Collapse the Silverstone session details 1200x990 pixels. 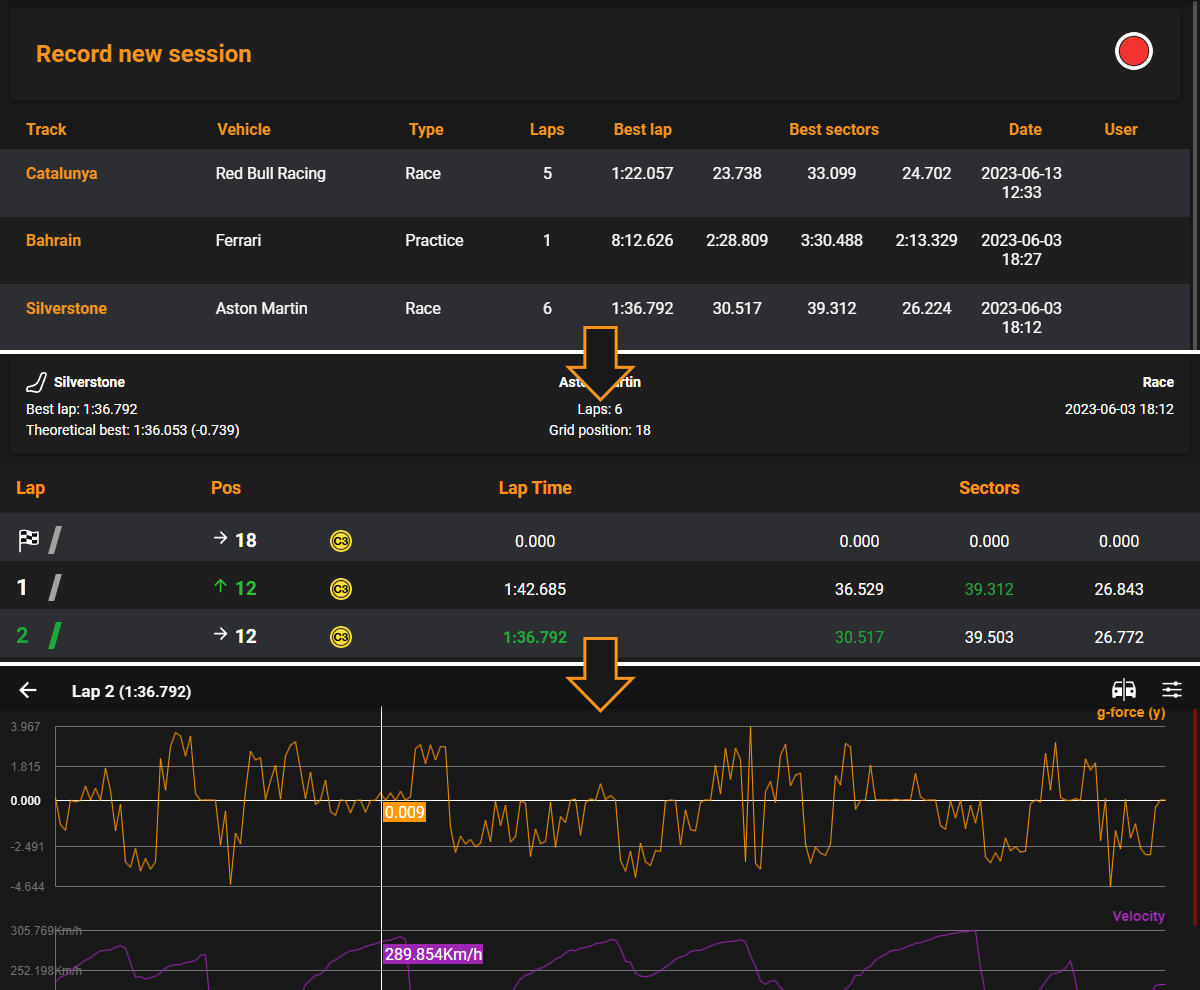[66, 308]
